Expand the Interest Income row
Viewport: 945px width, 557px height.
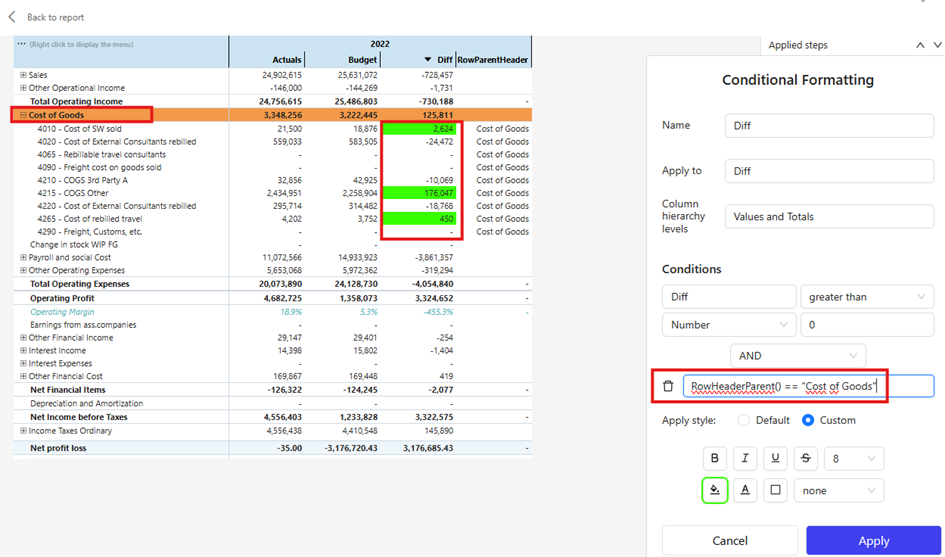pos(24,351)
